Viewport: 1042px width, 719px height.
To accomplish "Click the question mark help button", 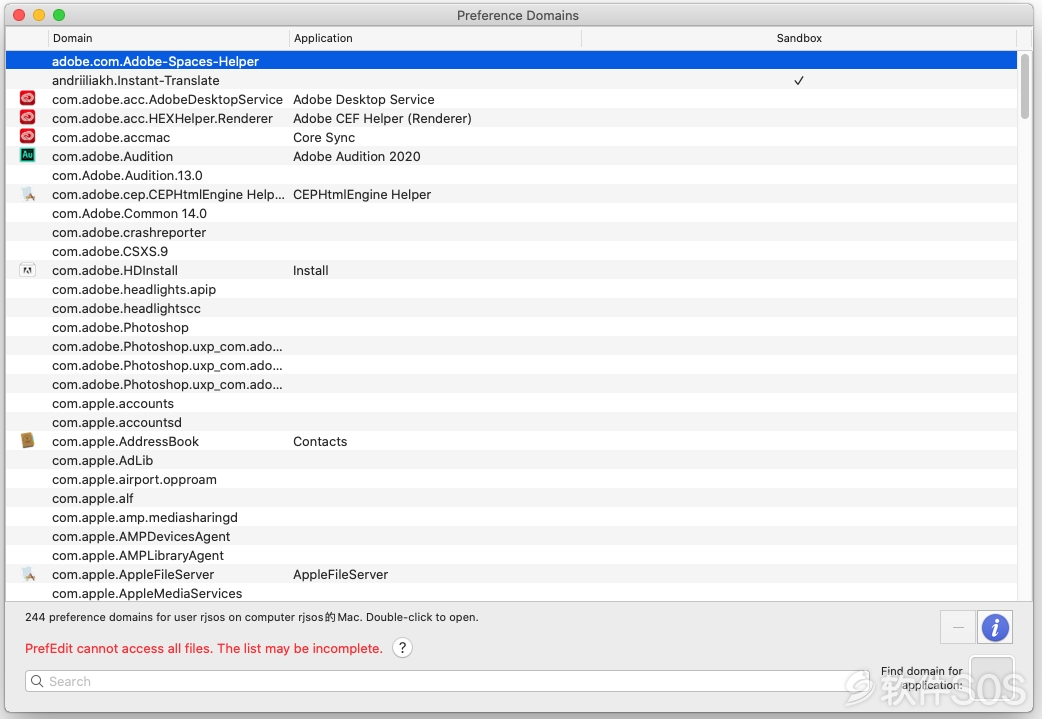I will 402,647.
